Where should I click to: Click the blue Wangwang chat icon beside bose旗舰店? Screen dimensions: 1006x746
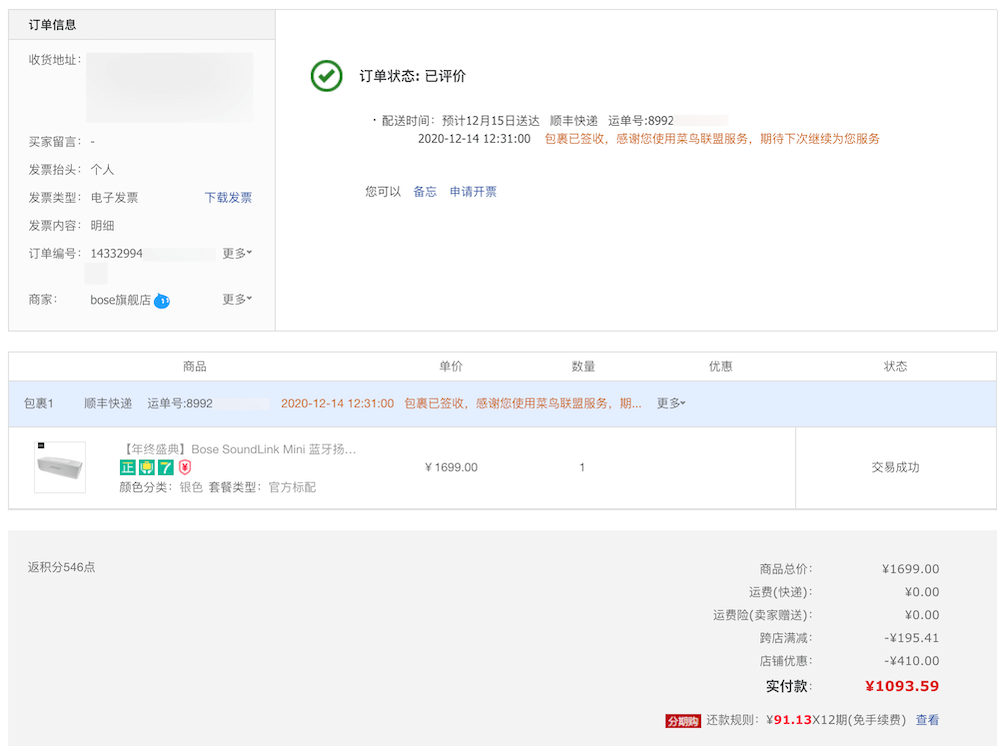tap(162, 300)
